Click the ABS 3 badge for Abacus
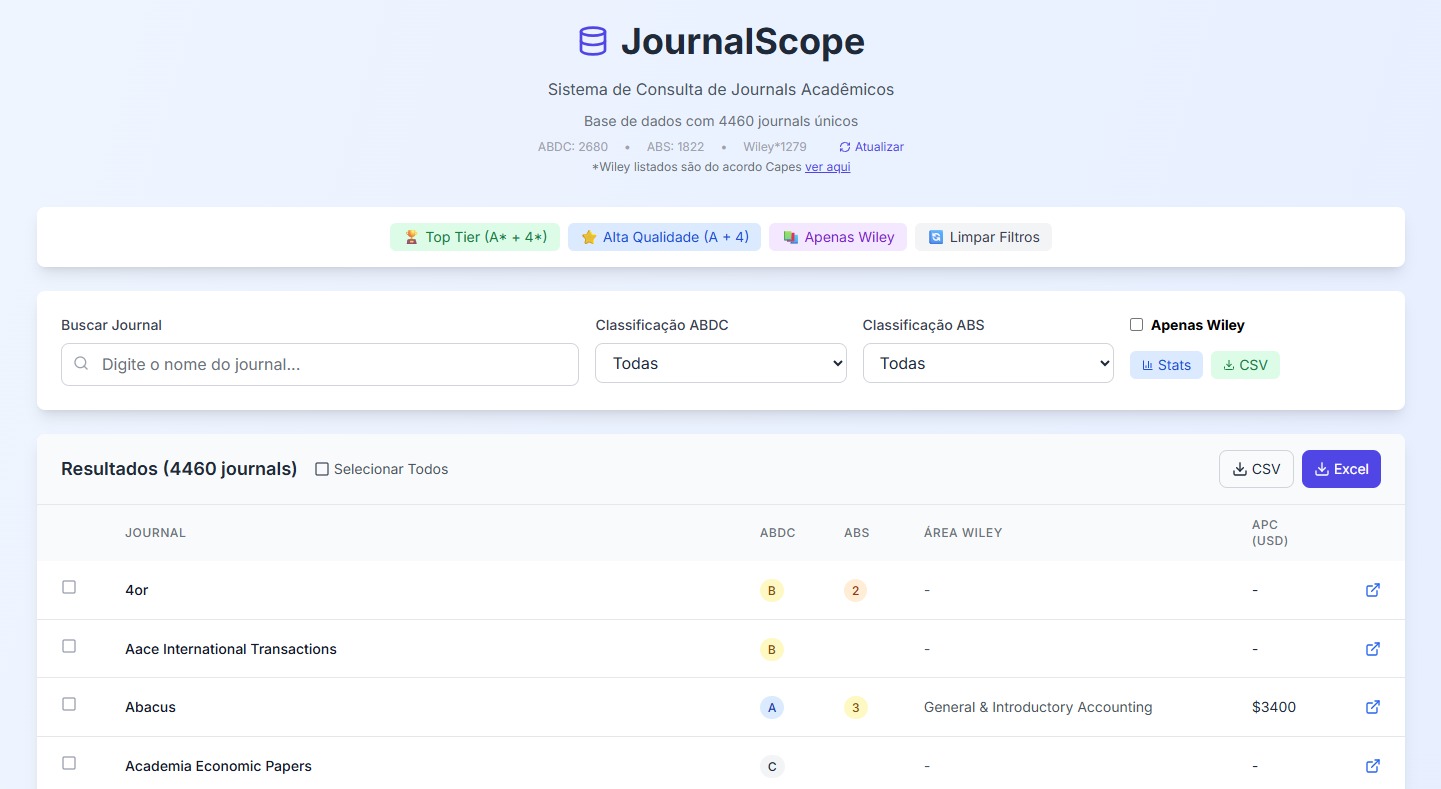 point(855,707)
